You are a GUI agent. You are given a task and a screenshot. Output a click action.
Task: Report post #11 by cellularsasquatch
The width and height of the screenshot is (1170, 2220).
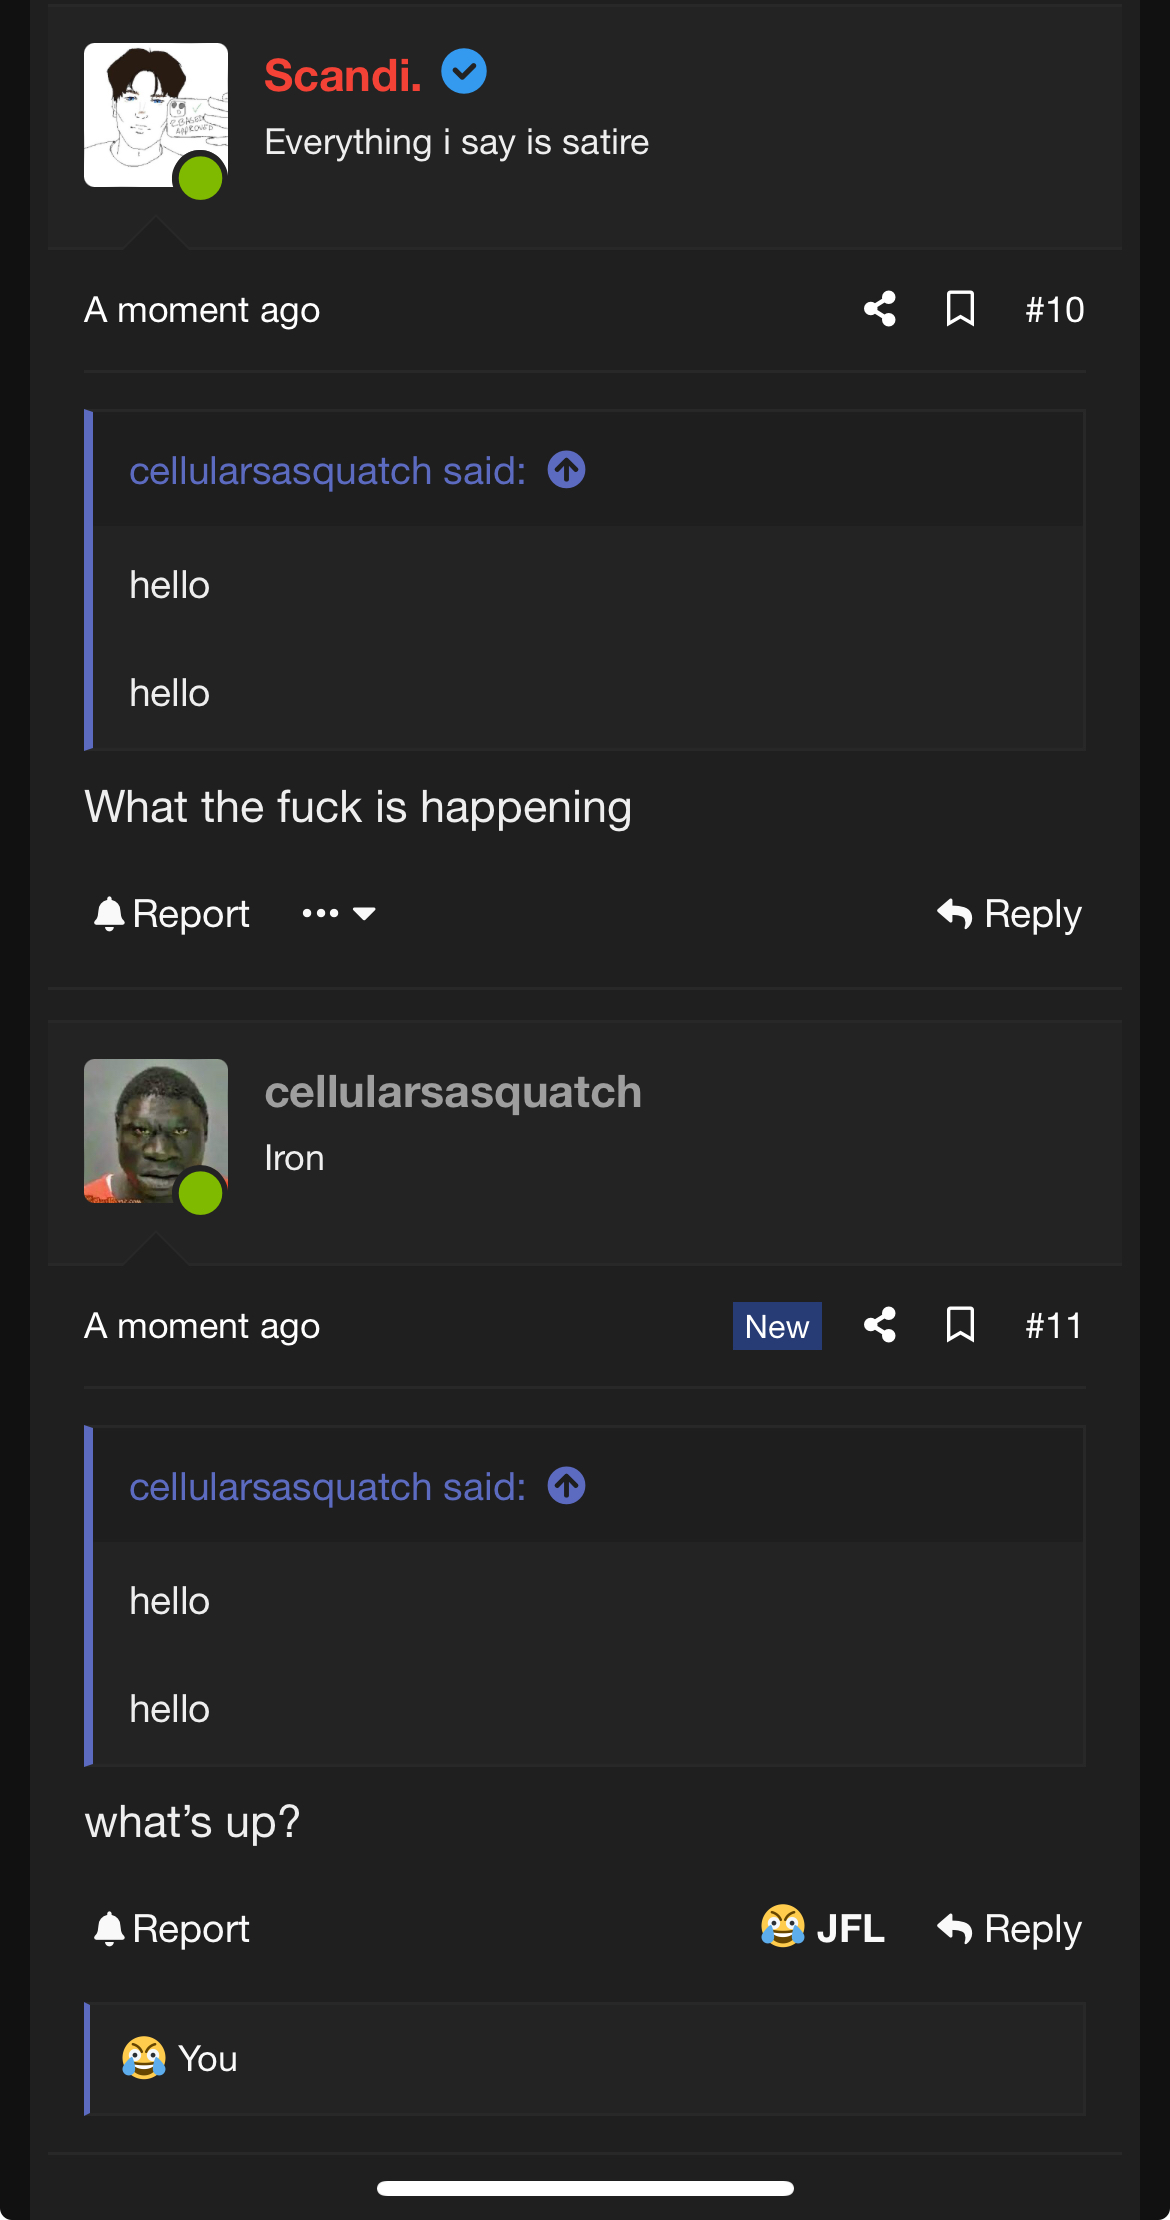[171, 1929]
